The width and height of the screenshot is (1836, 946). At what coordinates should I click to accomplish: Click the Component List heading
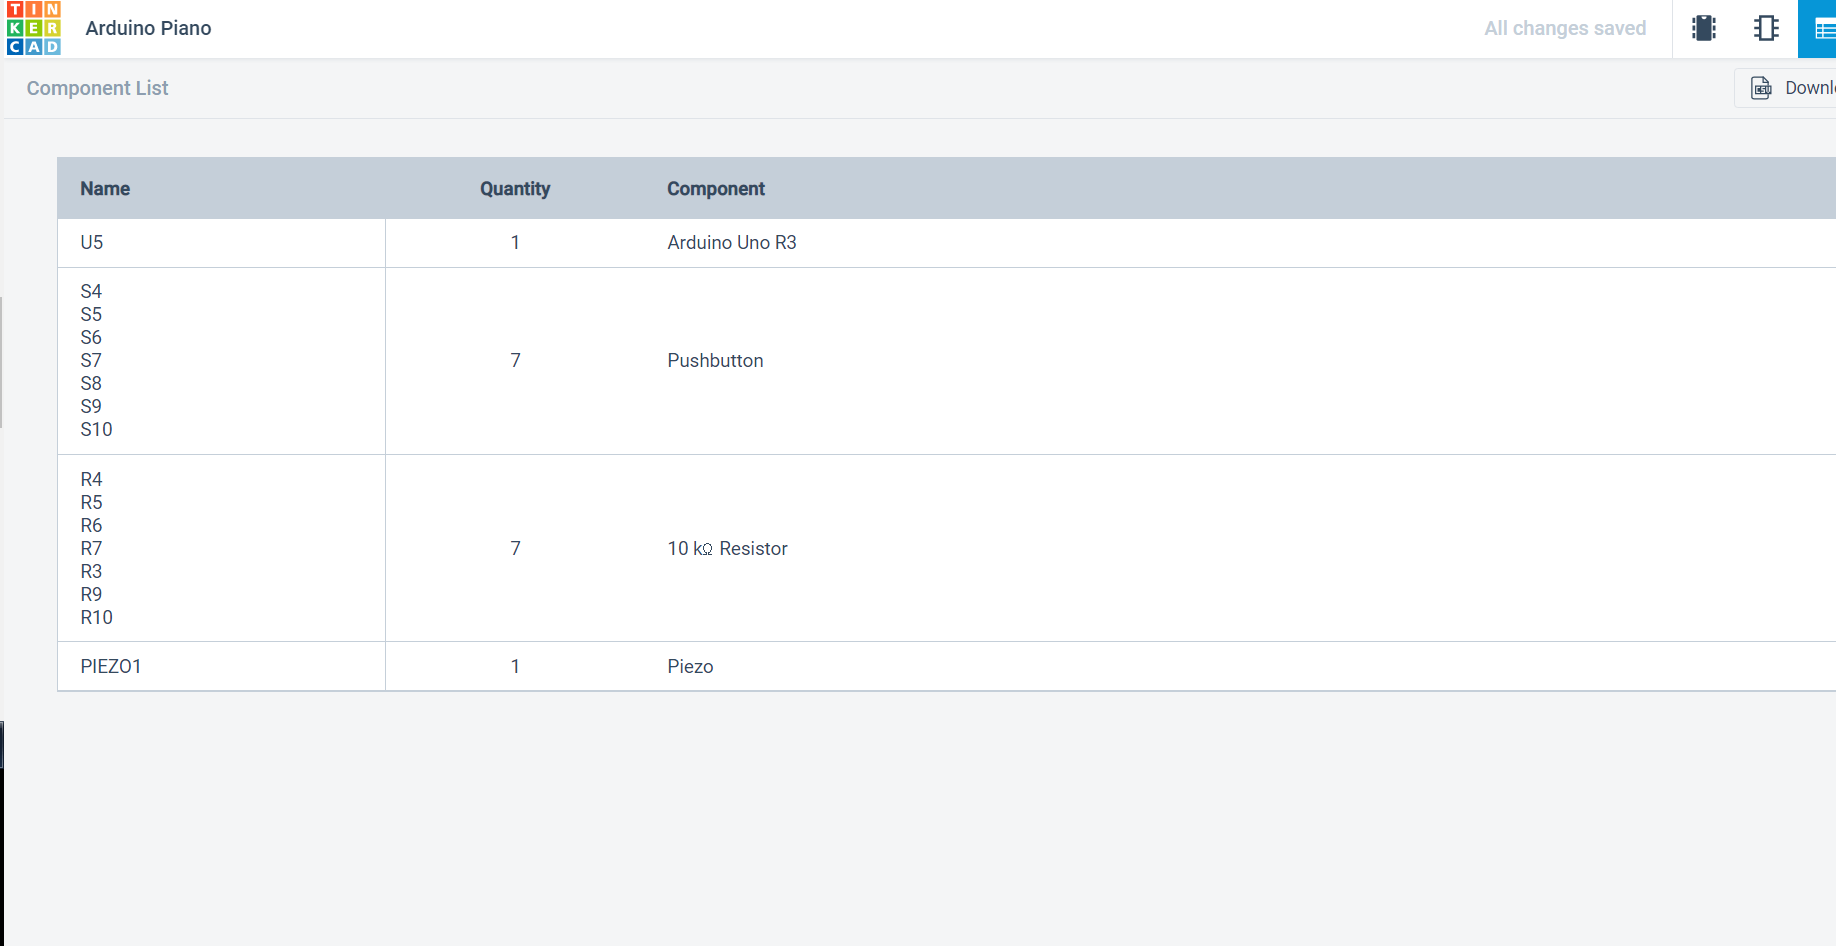click(x=97, y=88)
